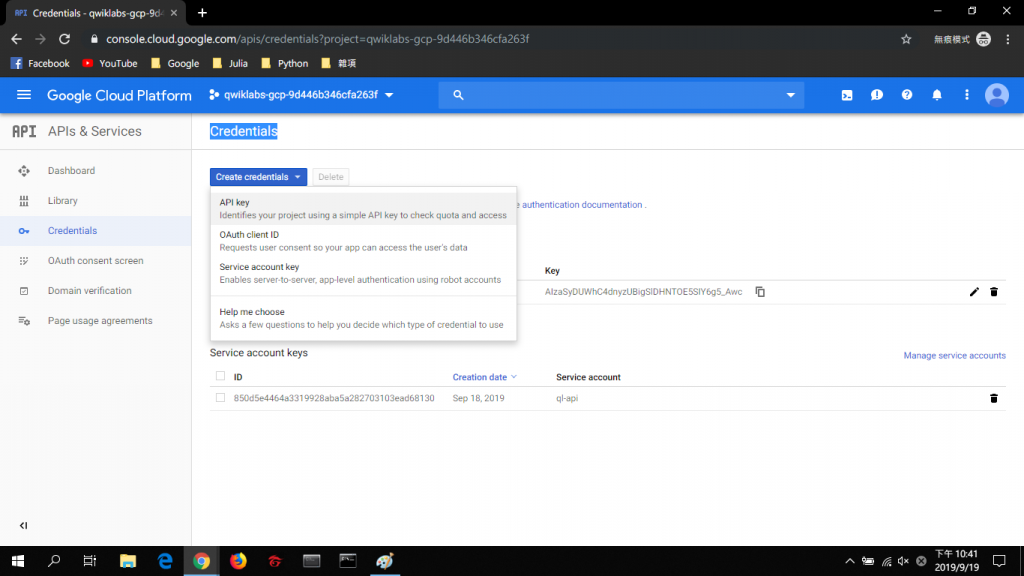Expand the search bar dropdown arrow

791,95
